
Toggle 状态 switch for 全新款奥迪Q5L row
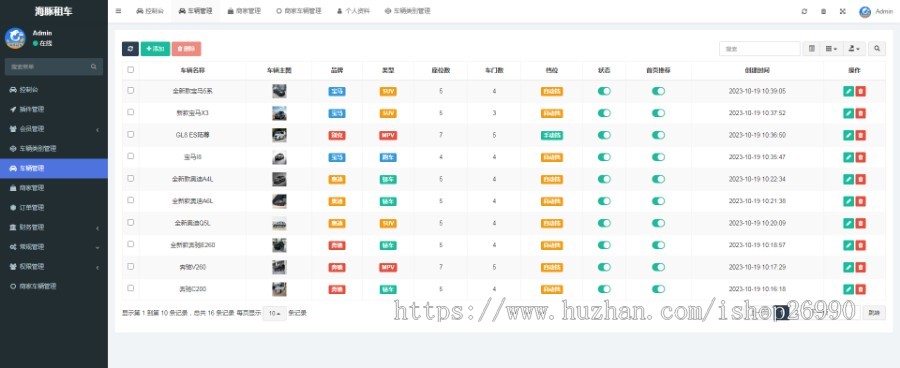click(x=604, y=223)
